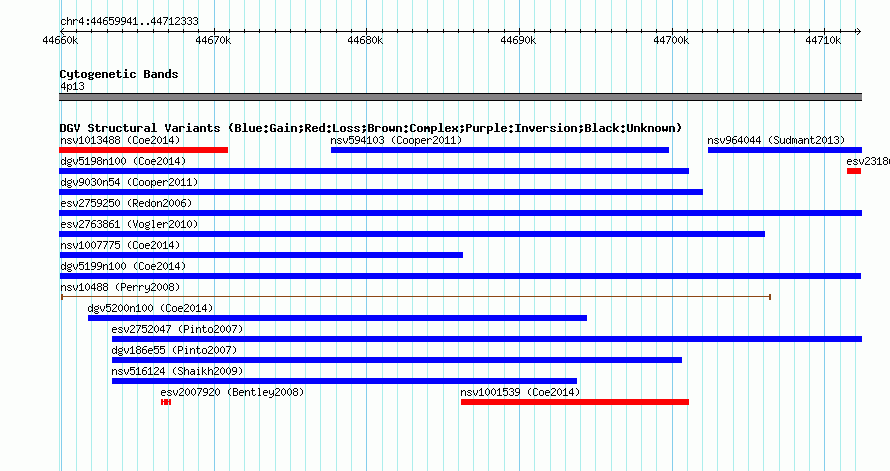Screen dimensions: 890x471
Task: Click the Cytogenetic Bands track title
Action: coord(119,74)
